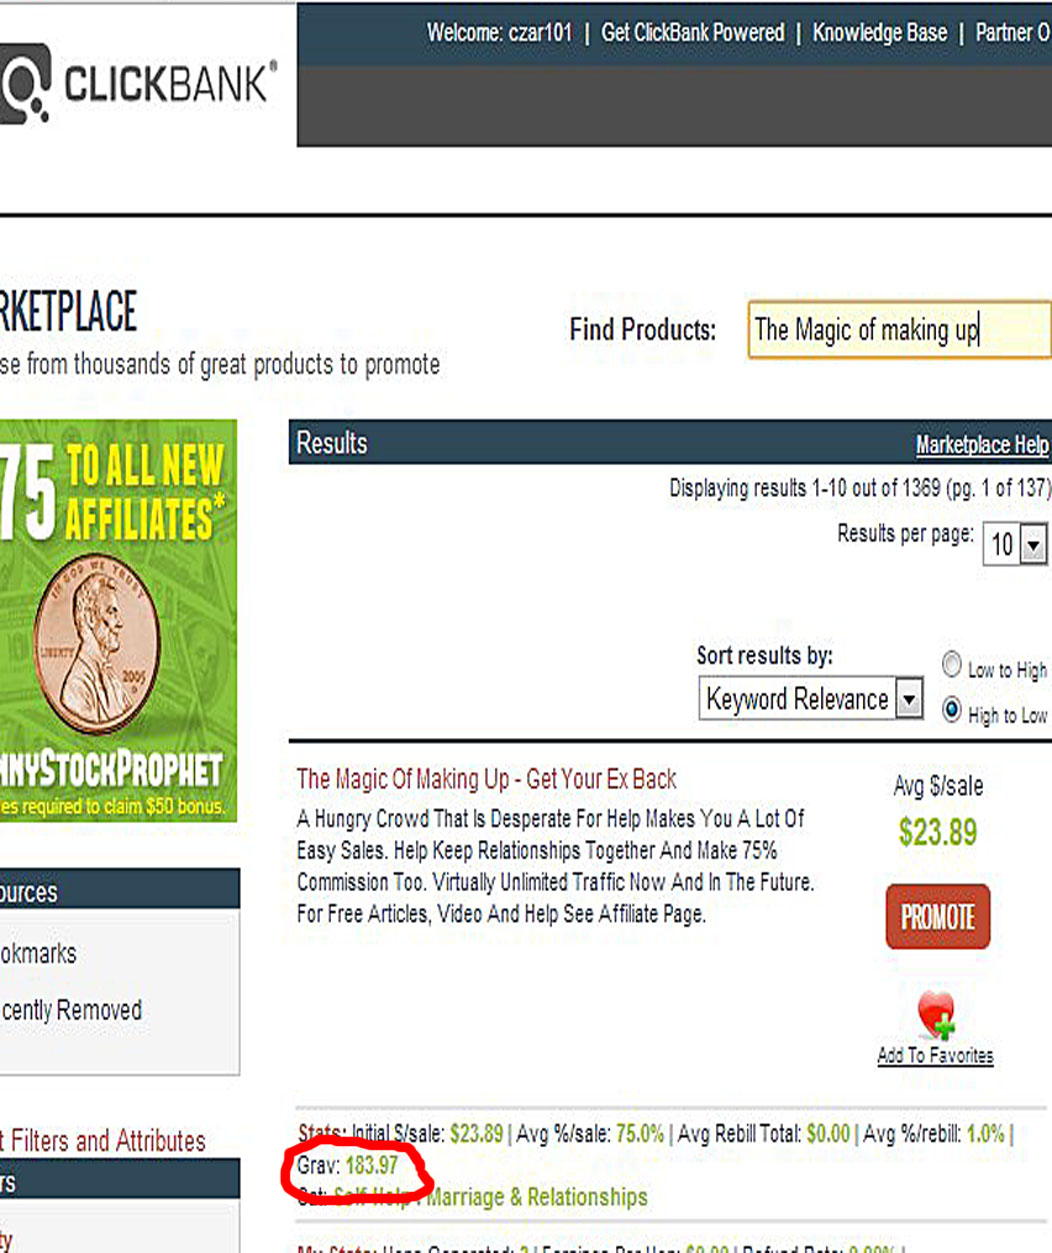Open The Magic Of Making Up listing title
The height and width of the screenshot is (1253, 1052).
click(487, 779)
